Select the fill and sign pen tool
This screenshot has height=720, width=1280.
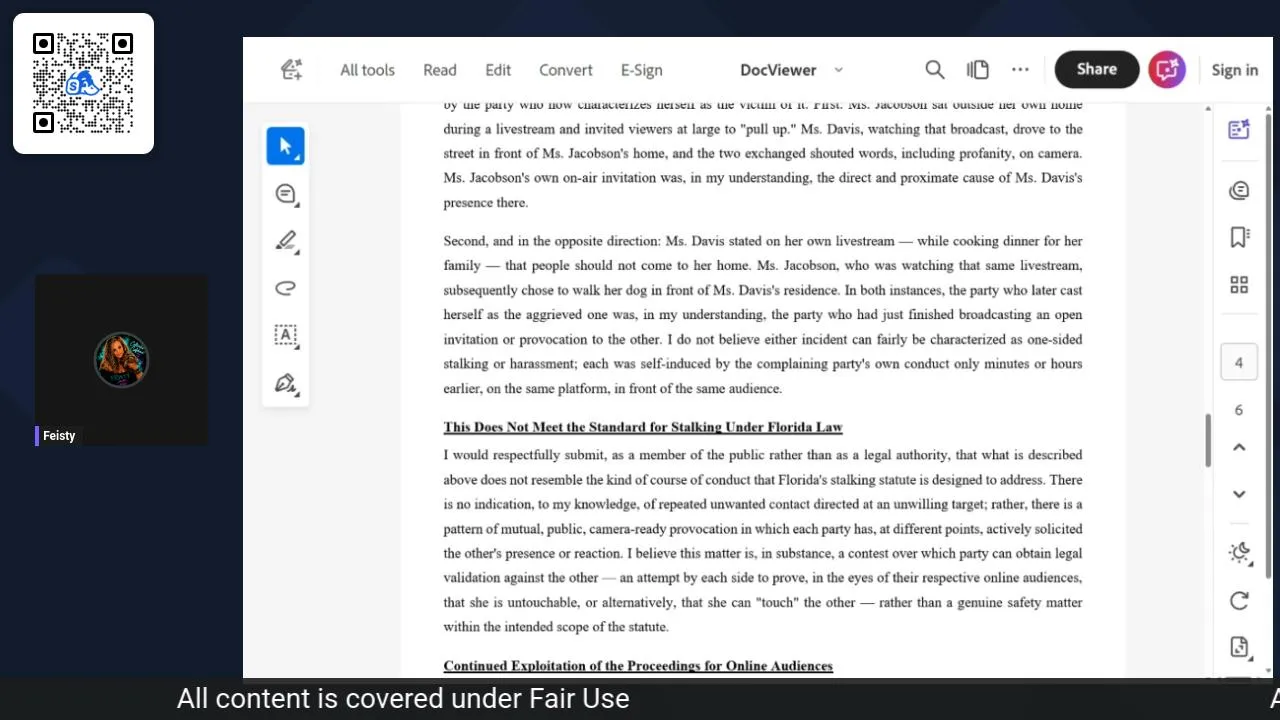286,384
